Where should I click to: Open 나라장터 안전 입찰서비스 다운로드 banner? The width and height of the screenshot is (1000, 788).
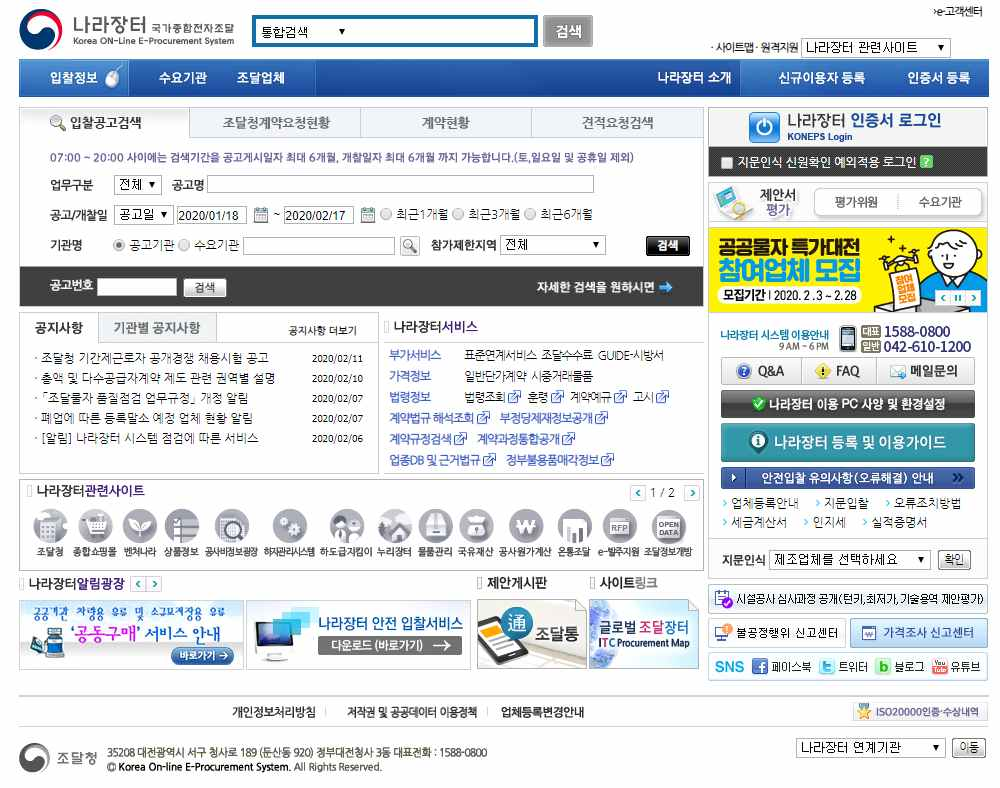pos(358,634)
